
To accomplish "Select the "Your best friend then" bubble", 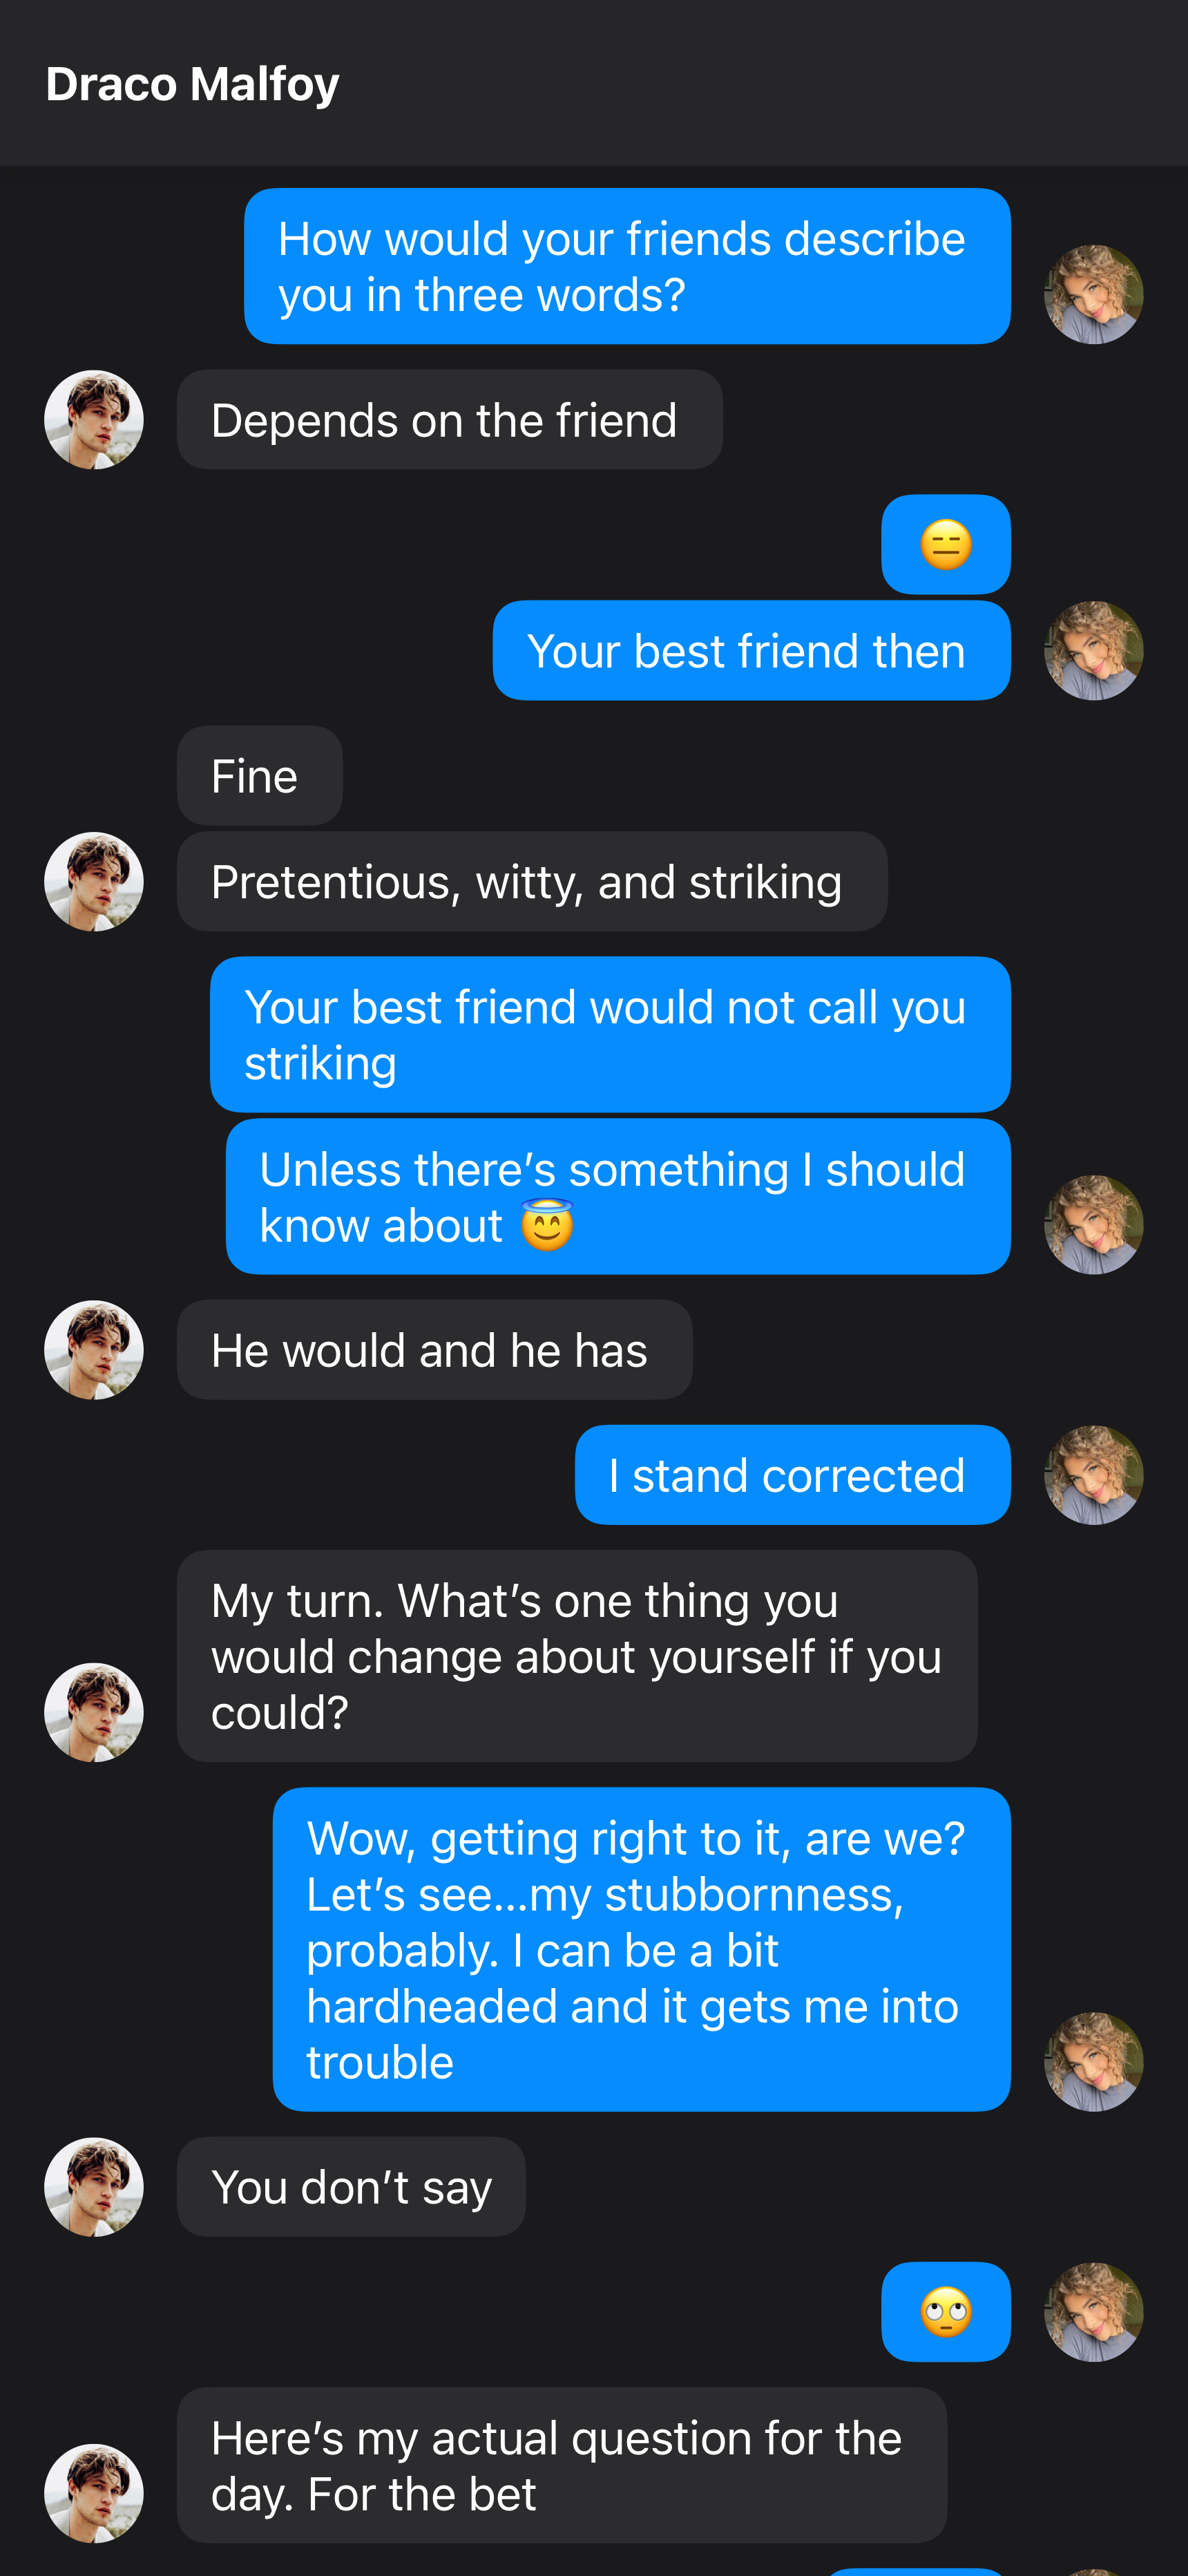I will pos(751,651).
